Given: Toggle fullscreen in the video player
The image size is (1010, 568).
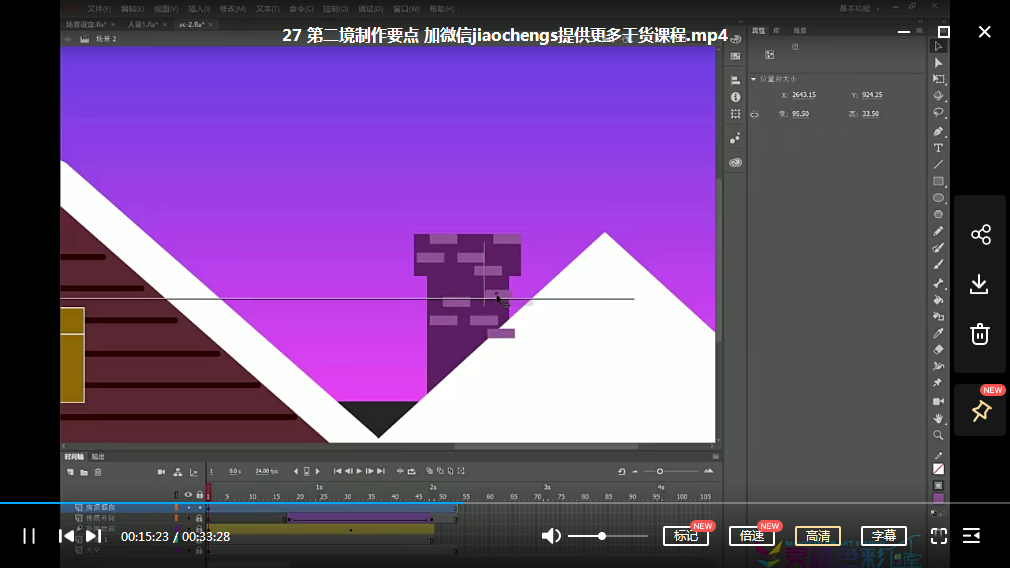Looking at the screenshot, I should [x=939, y=536].
